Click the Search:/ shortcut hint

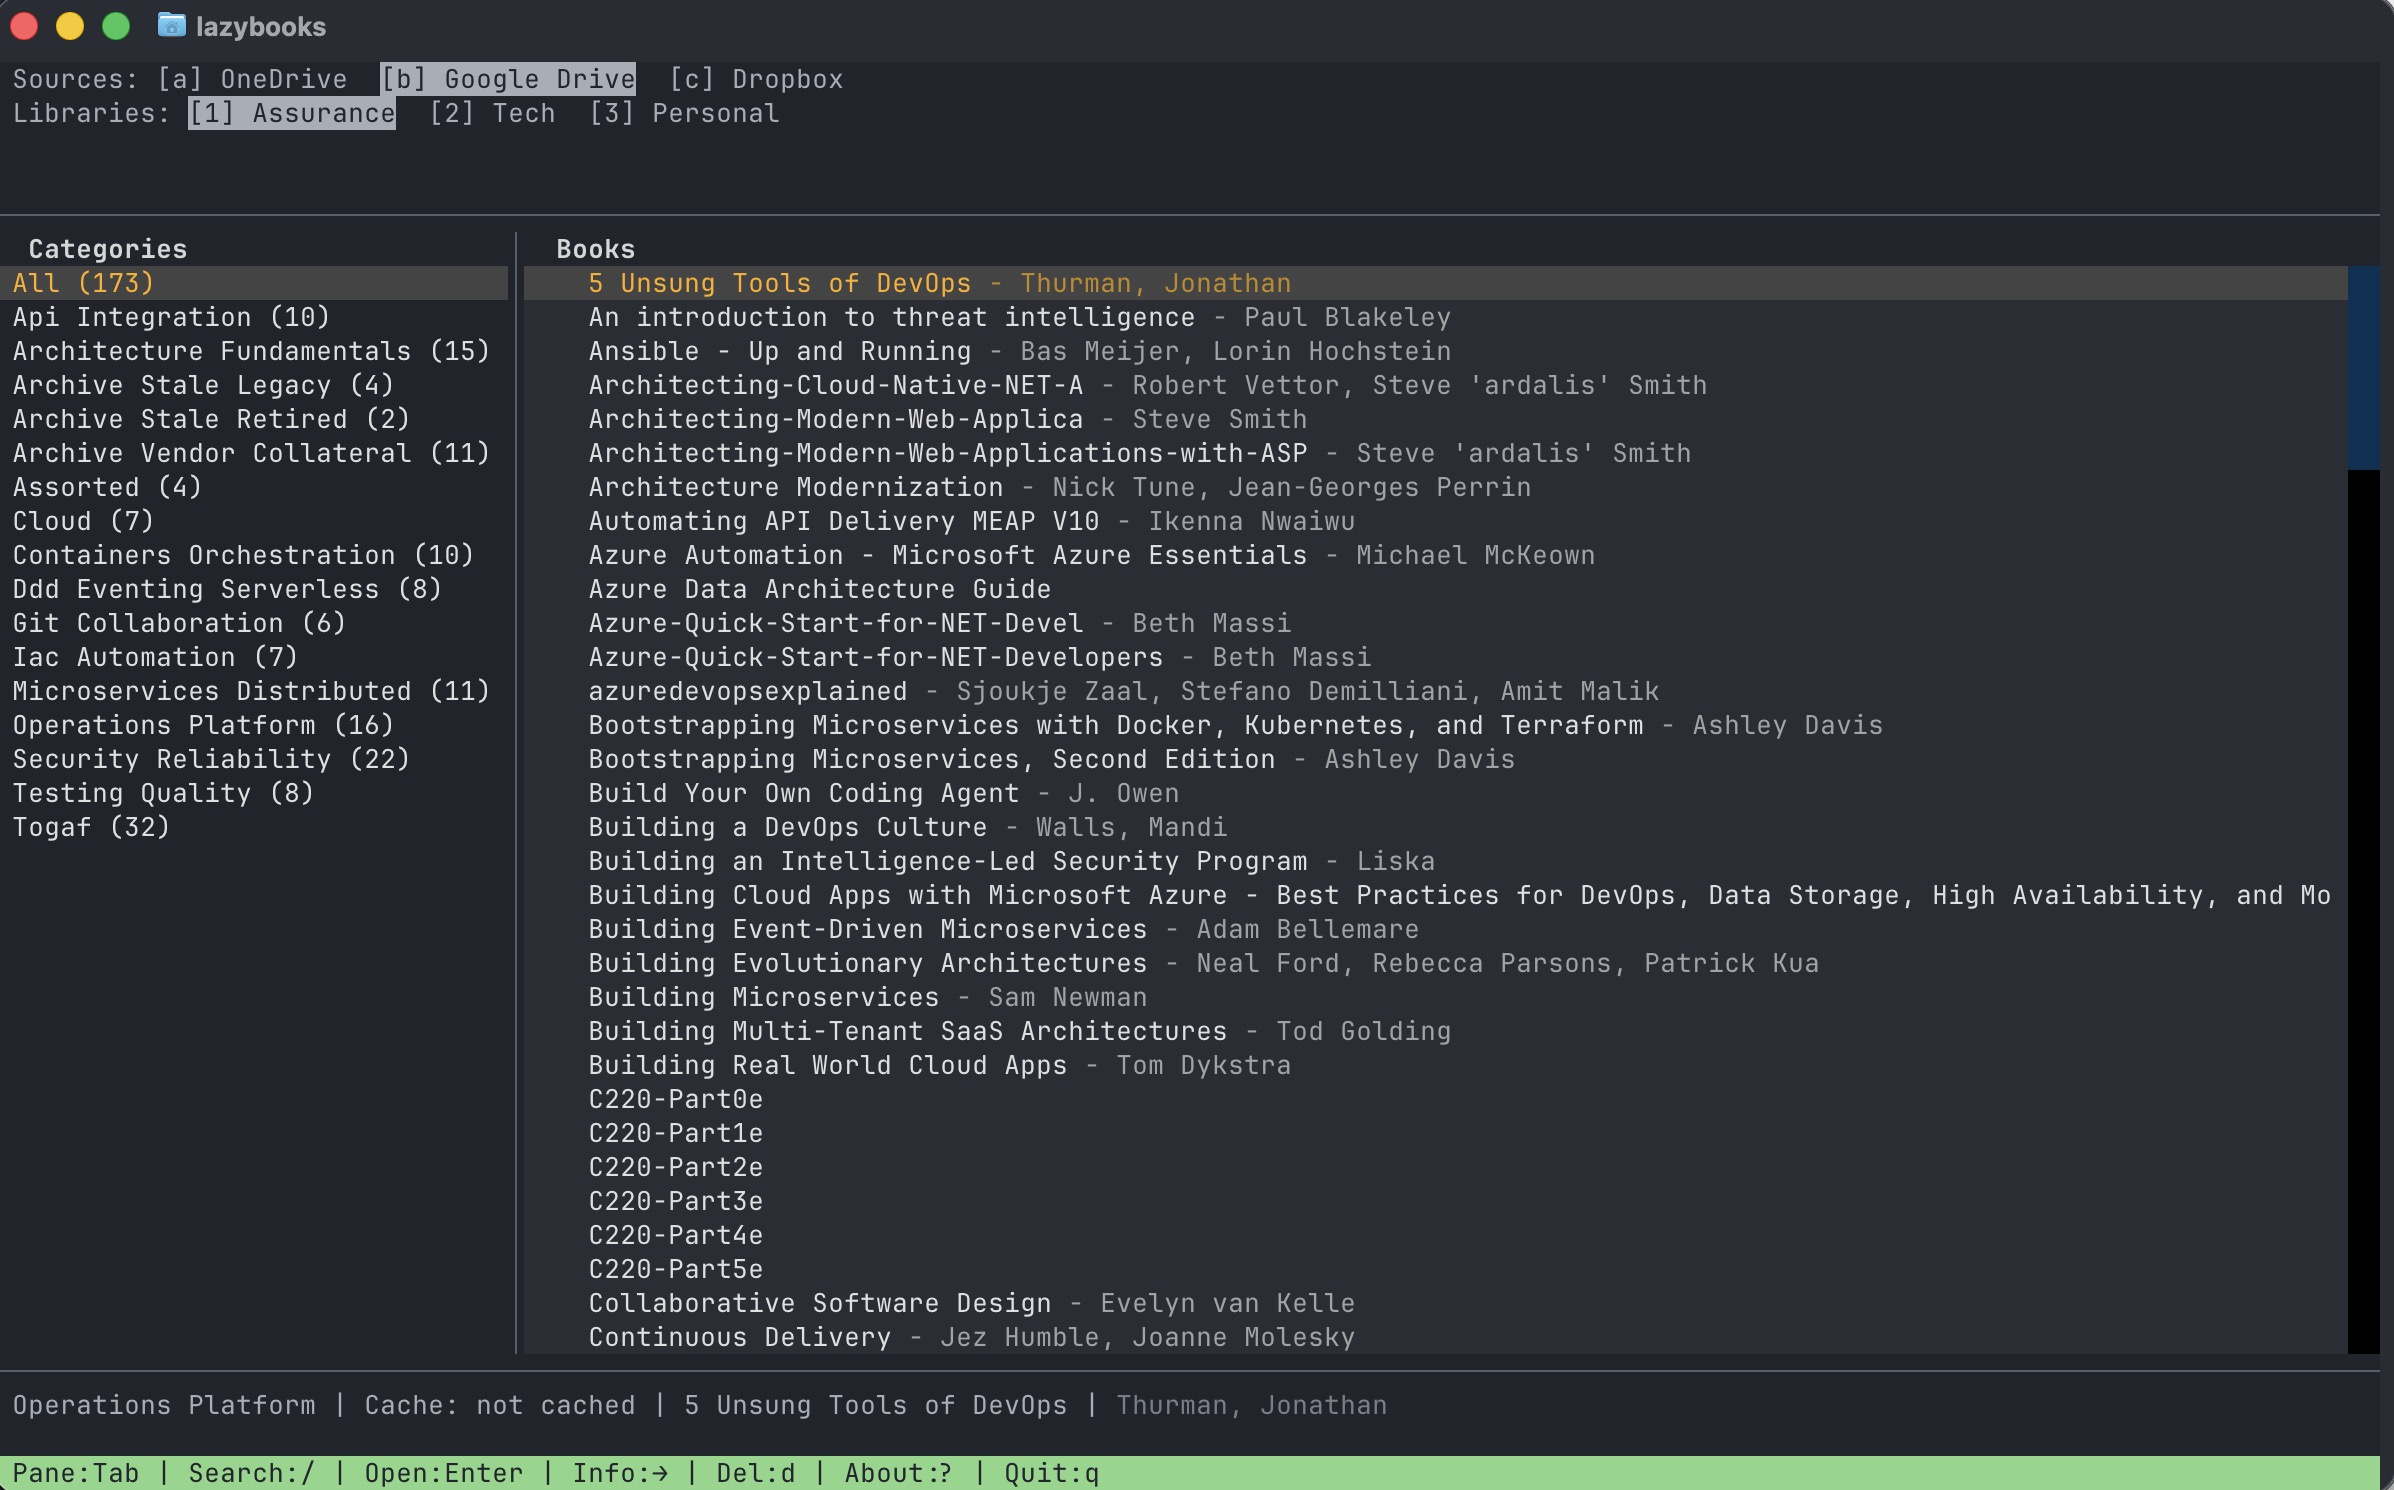click(251, 1473)
